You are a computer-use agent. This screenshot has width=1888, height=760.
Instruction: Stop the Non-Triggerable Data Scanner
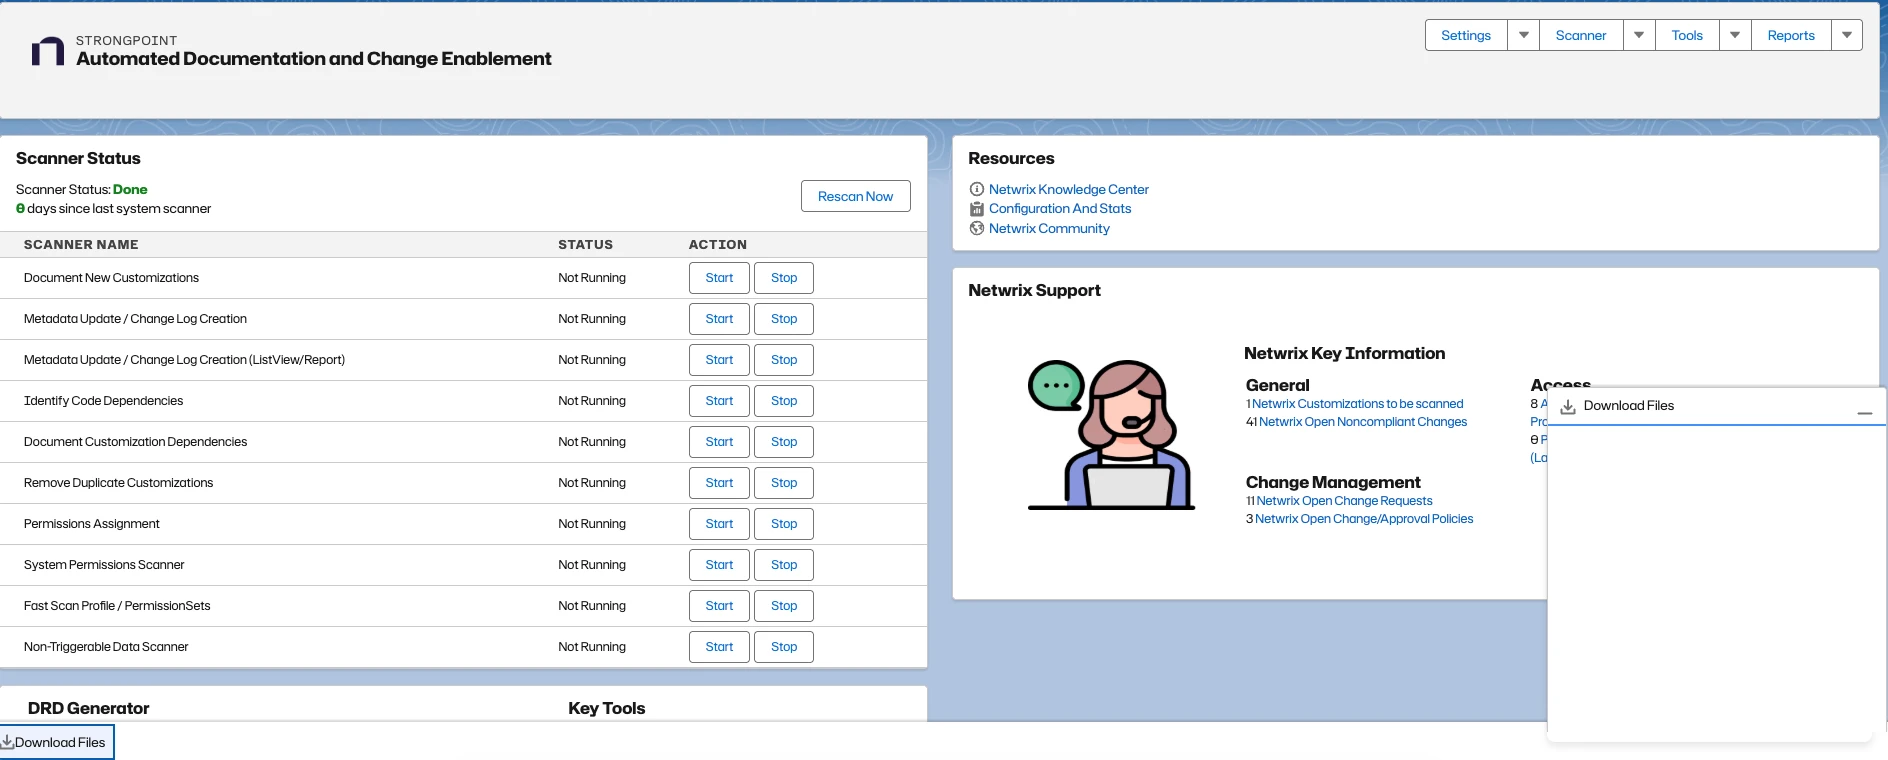point(784,647)
